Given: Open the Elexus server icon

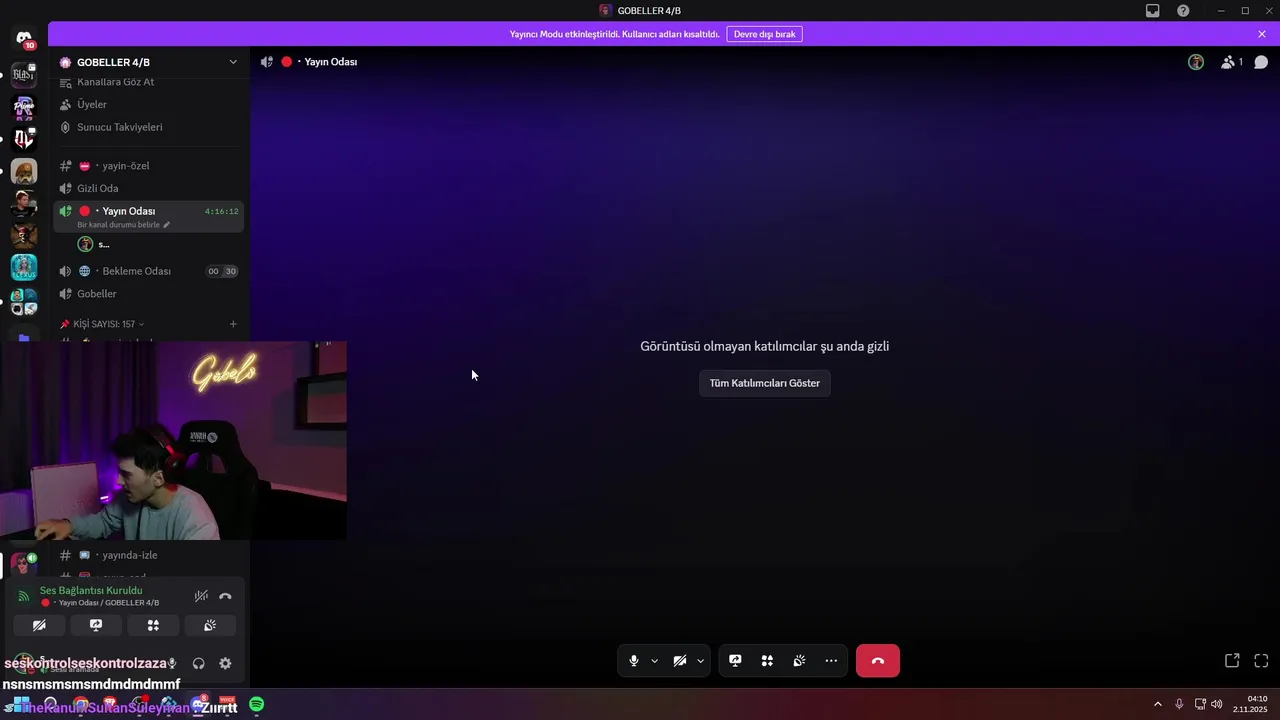Looking at the screenshot, I should 24,268.
